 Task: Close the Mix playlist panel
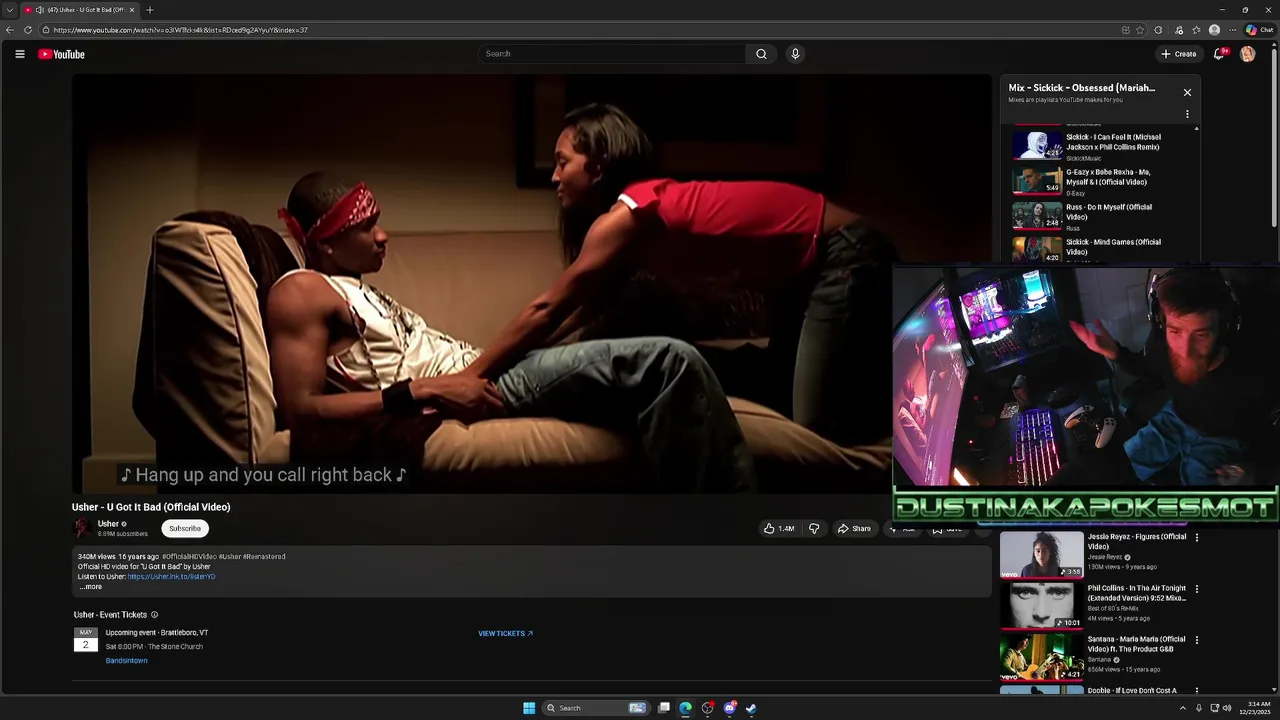(1187, 92)
